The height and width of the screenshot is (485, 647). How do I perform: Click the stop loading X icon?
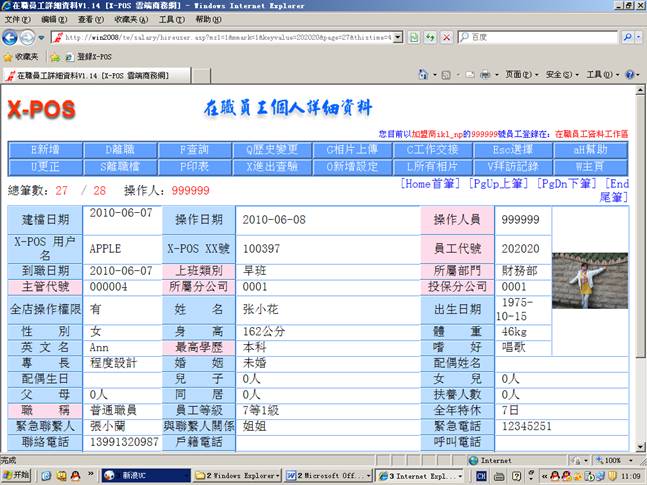(x=445, y=37)
